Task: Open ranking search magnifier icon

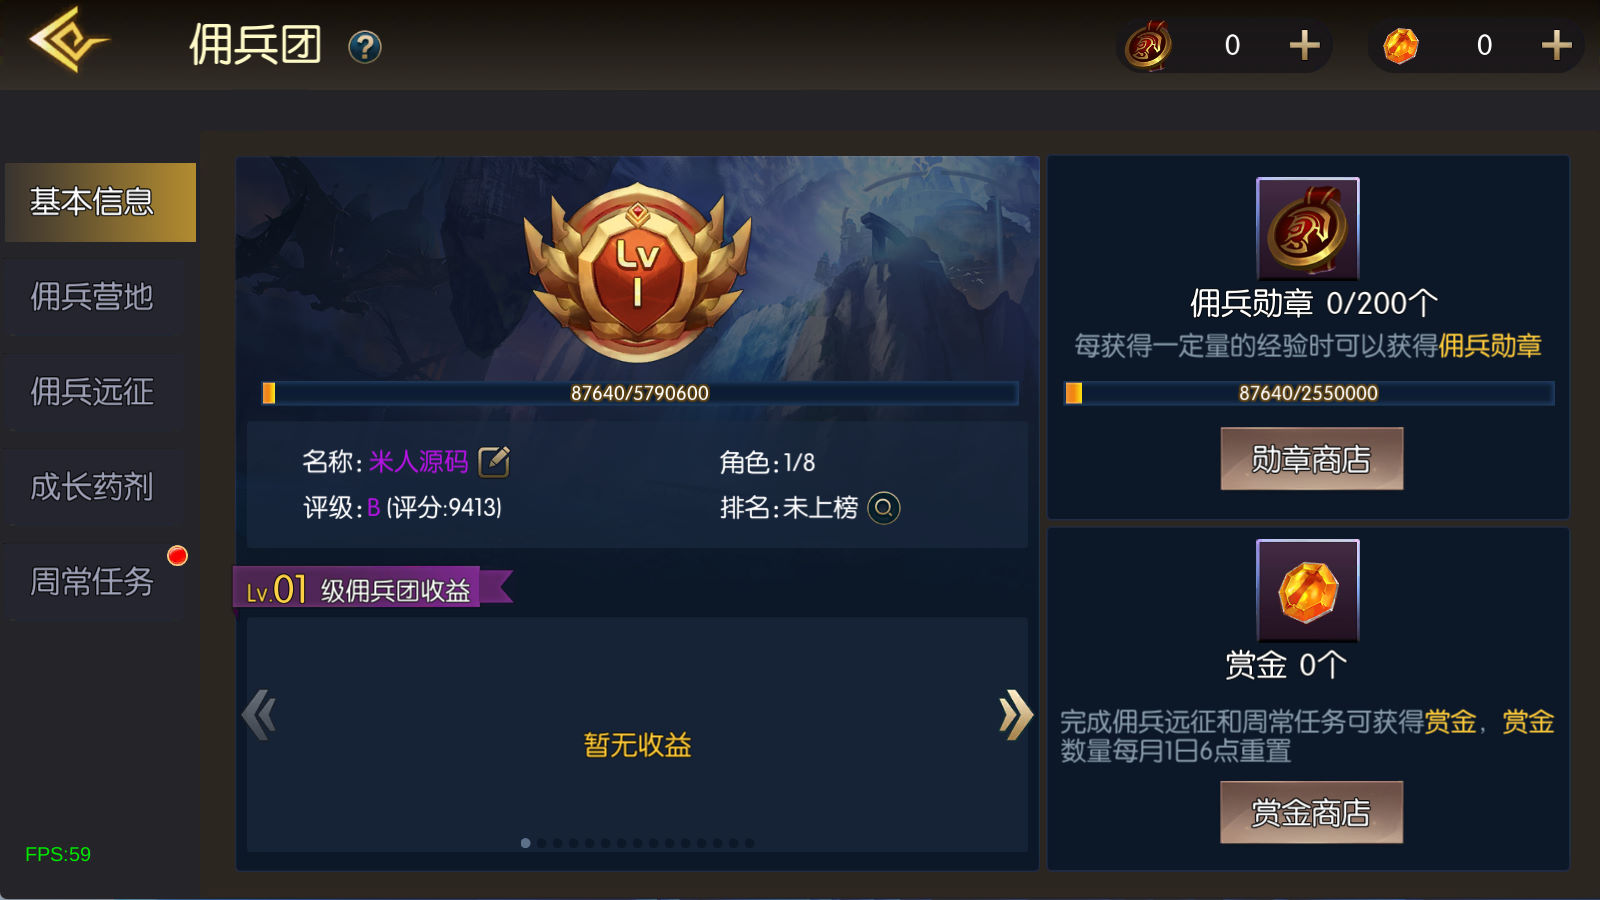Action: pyautogui.click(x=883, y=508)
